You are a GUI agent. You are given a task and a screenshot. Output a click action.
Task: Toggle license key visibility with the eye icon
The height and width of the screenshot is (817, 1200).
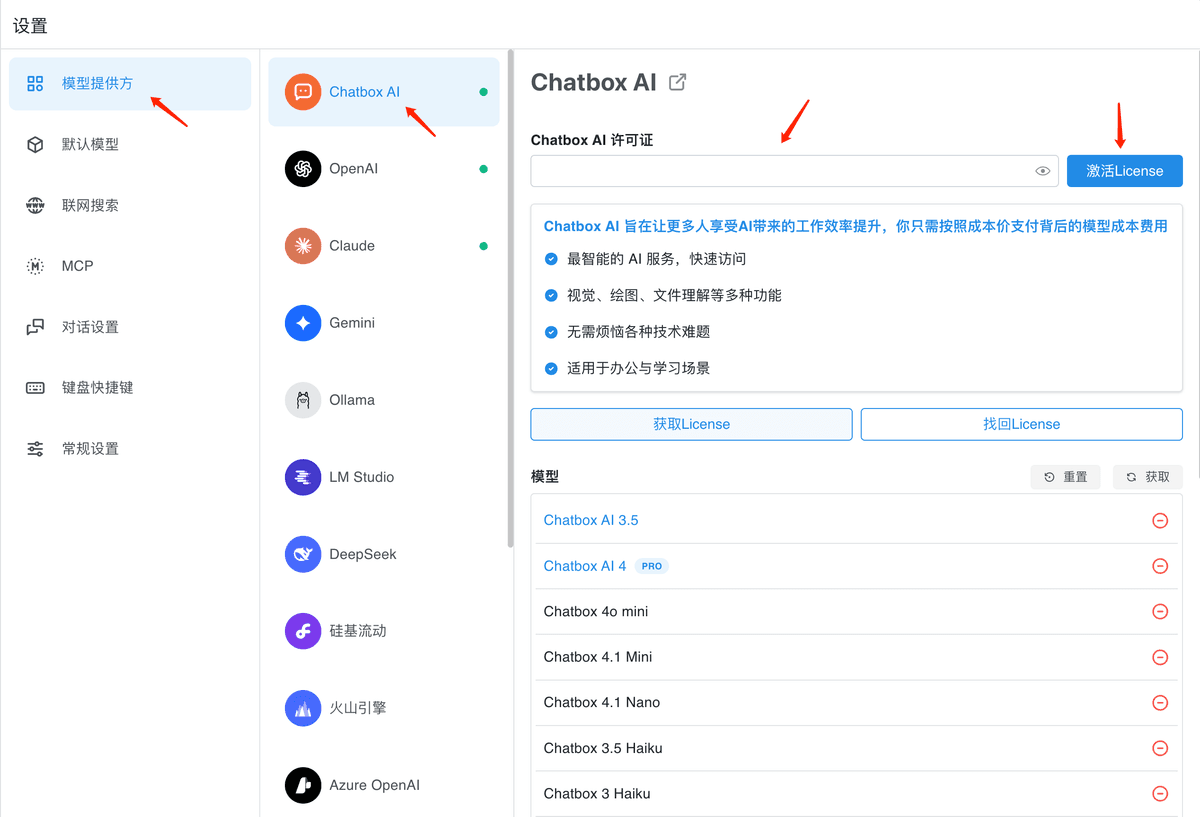[x=1042, y=171]
